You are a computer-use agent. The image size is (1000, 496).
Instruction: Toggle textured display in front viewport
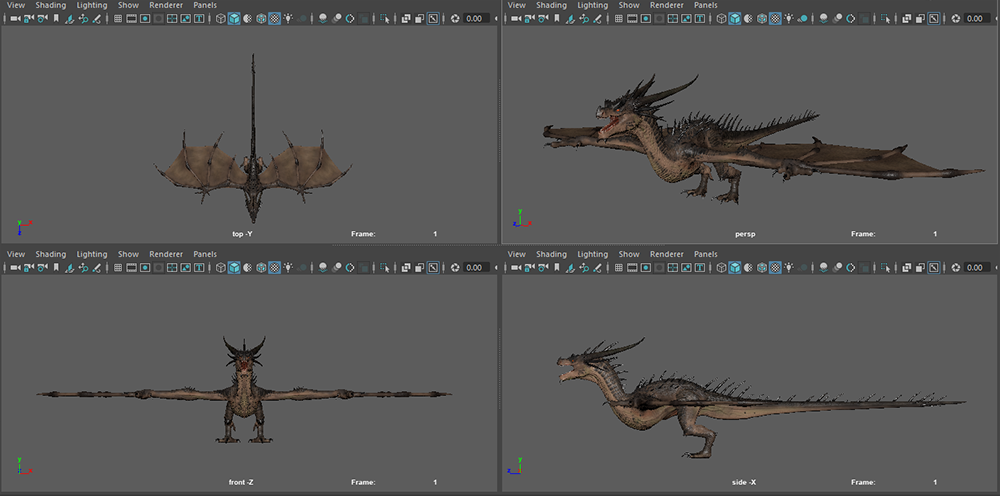pos(275,268)
